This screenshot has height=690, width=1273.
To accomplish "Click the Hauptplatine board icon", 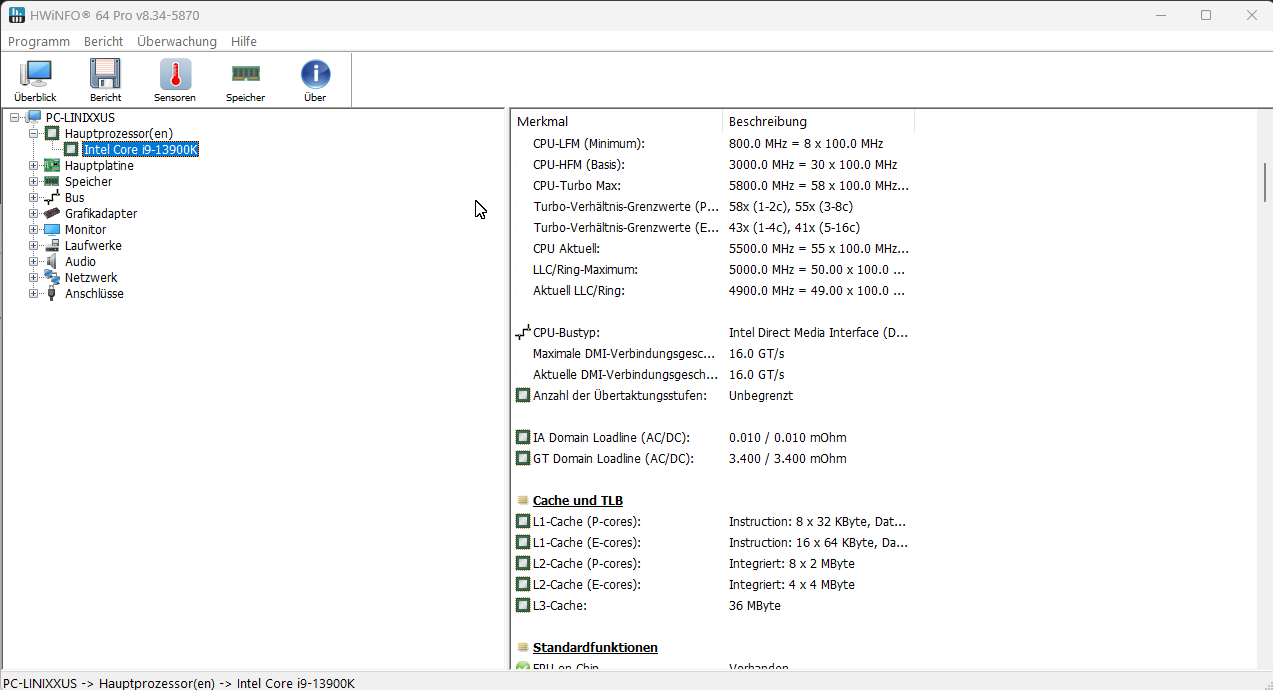I will pos(52,165).
